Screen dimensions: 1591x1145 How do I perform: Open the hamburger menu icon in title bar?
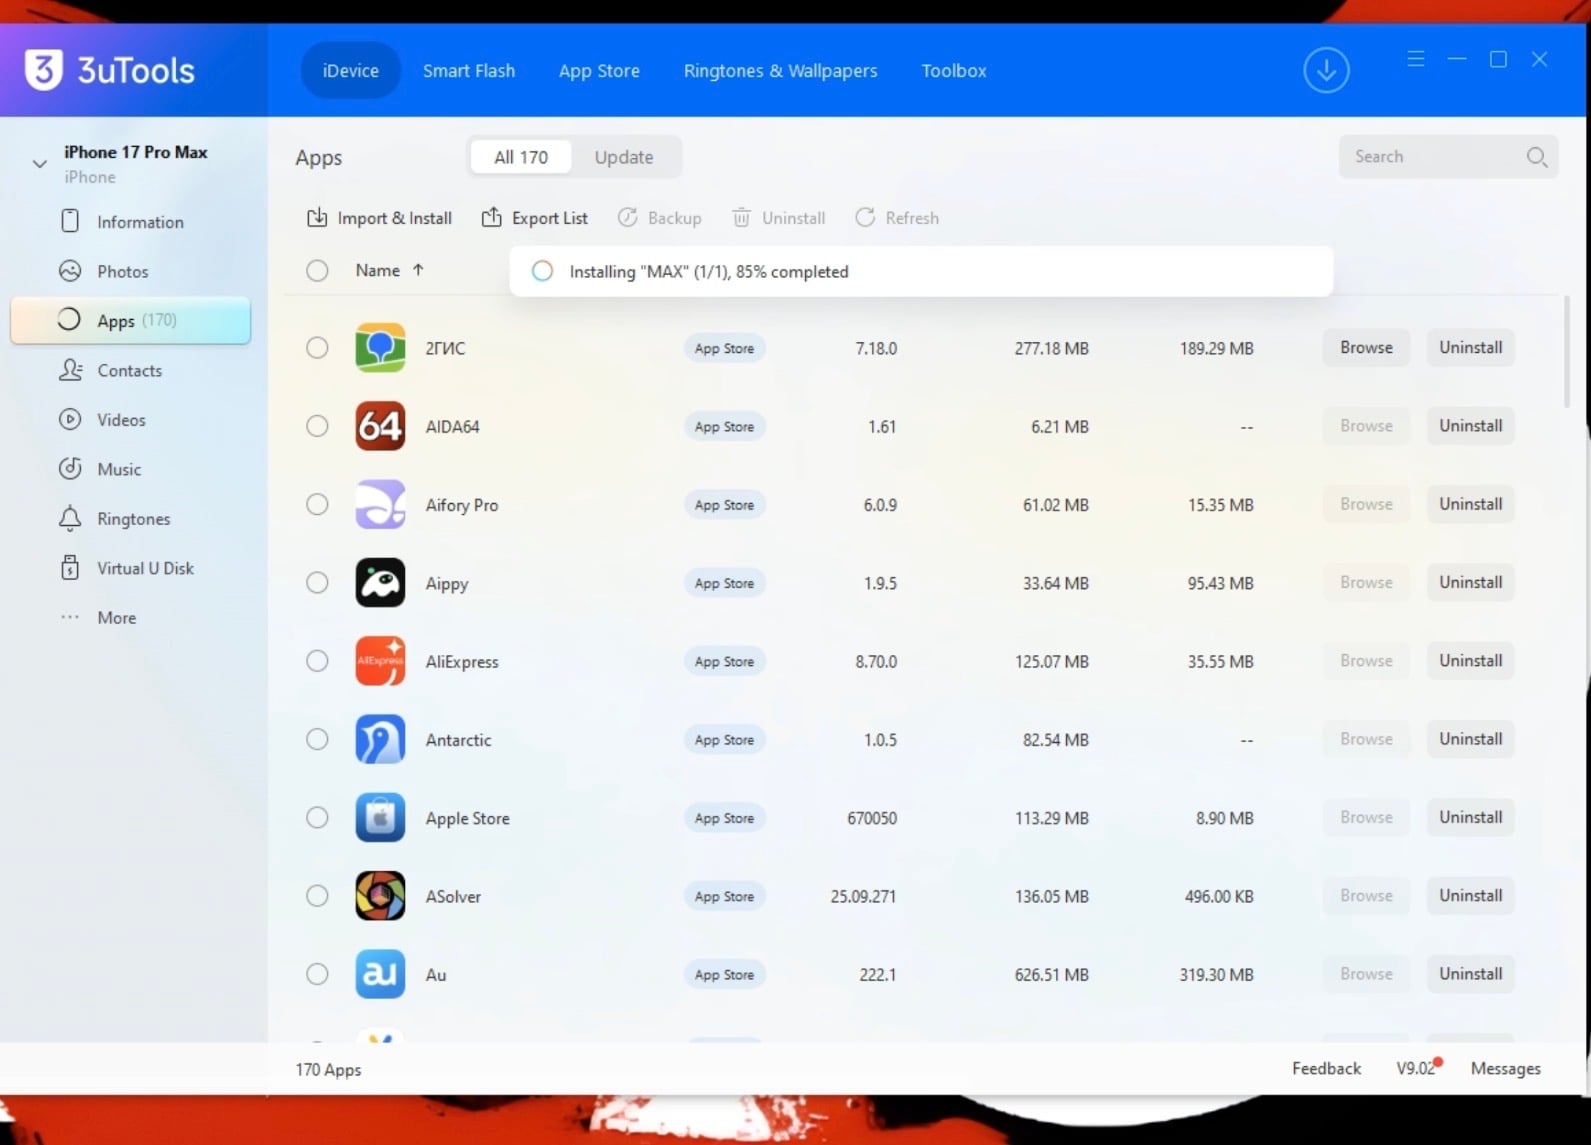tap(1416, 59)
